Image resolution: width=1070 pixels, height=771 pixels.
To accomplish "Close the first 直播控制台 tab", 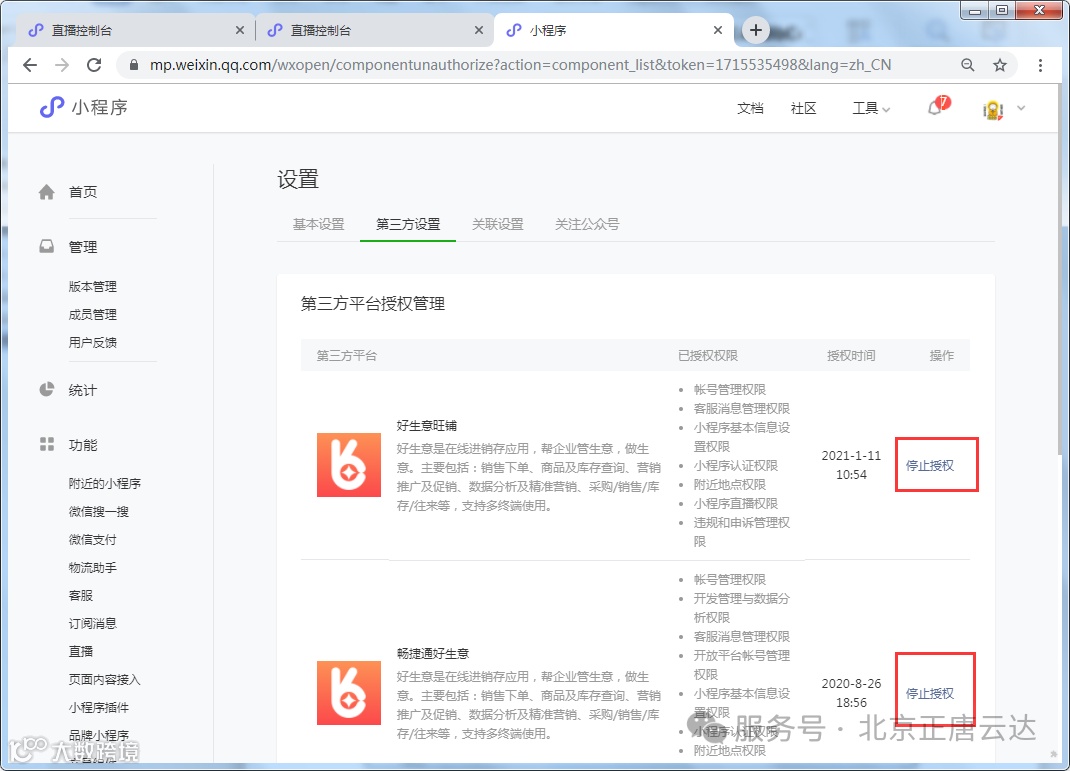I will pyautogui.click(x=240, y=30).
